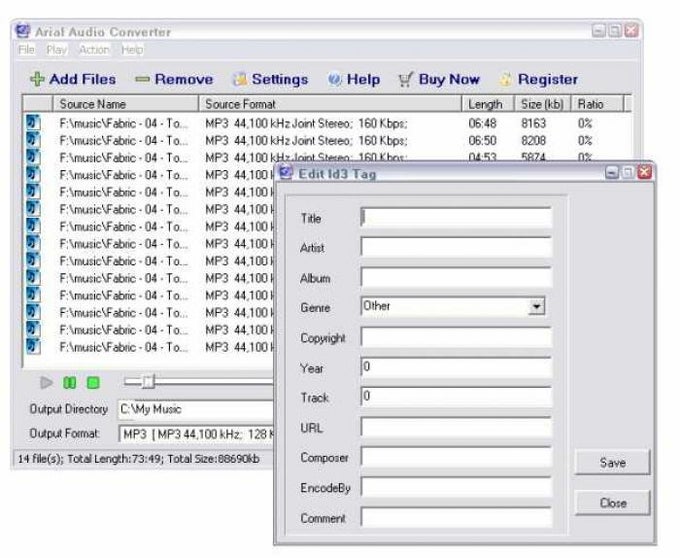The image size is (680, 558).
Task: Select the file row with length 06:48
Action: coord(326,124)
